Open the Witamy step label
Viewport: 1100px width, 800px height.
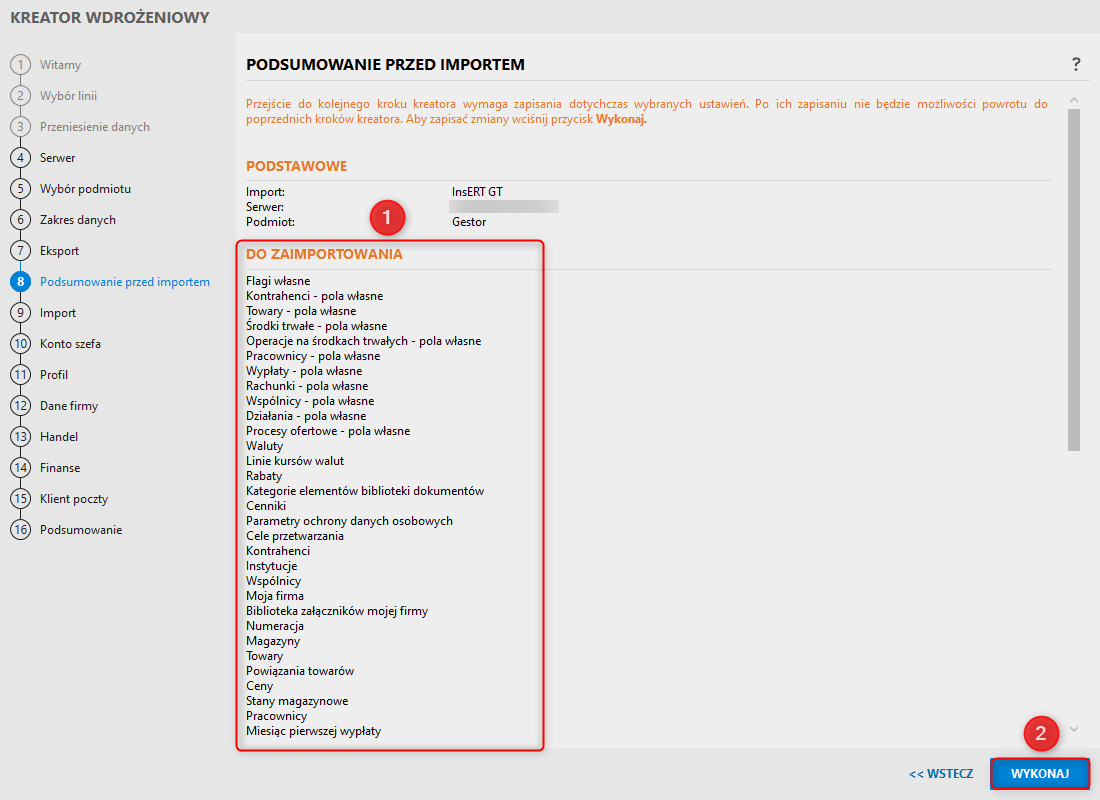pyautogui.click(x=60, y=65)
